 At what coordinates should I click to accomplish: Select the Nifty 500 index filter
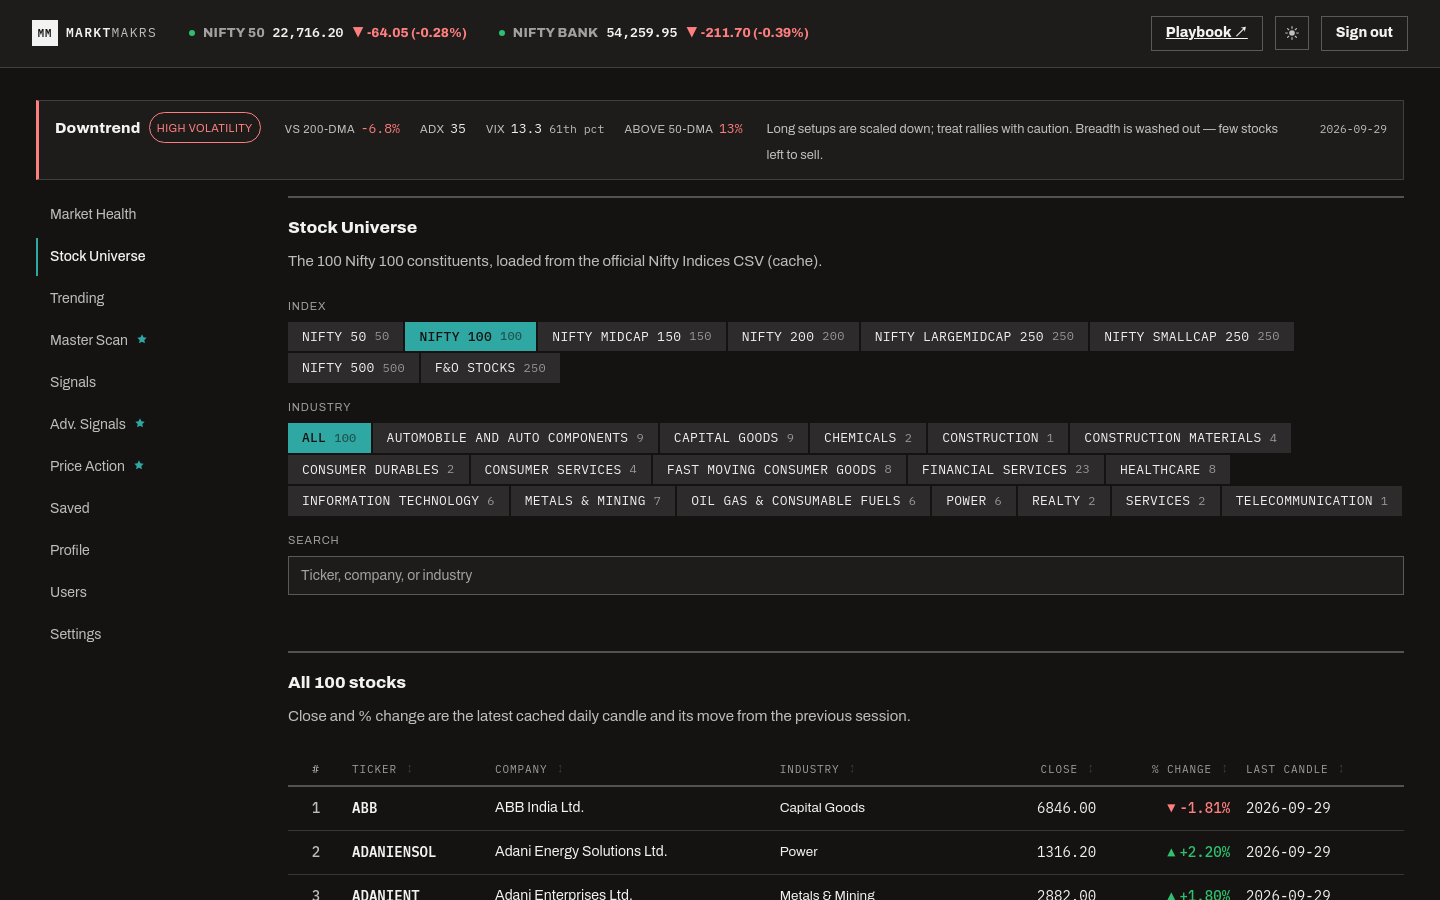(x=353, y=368)
